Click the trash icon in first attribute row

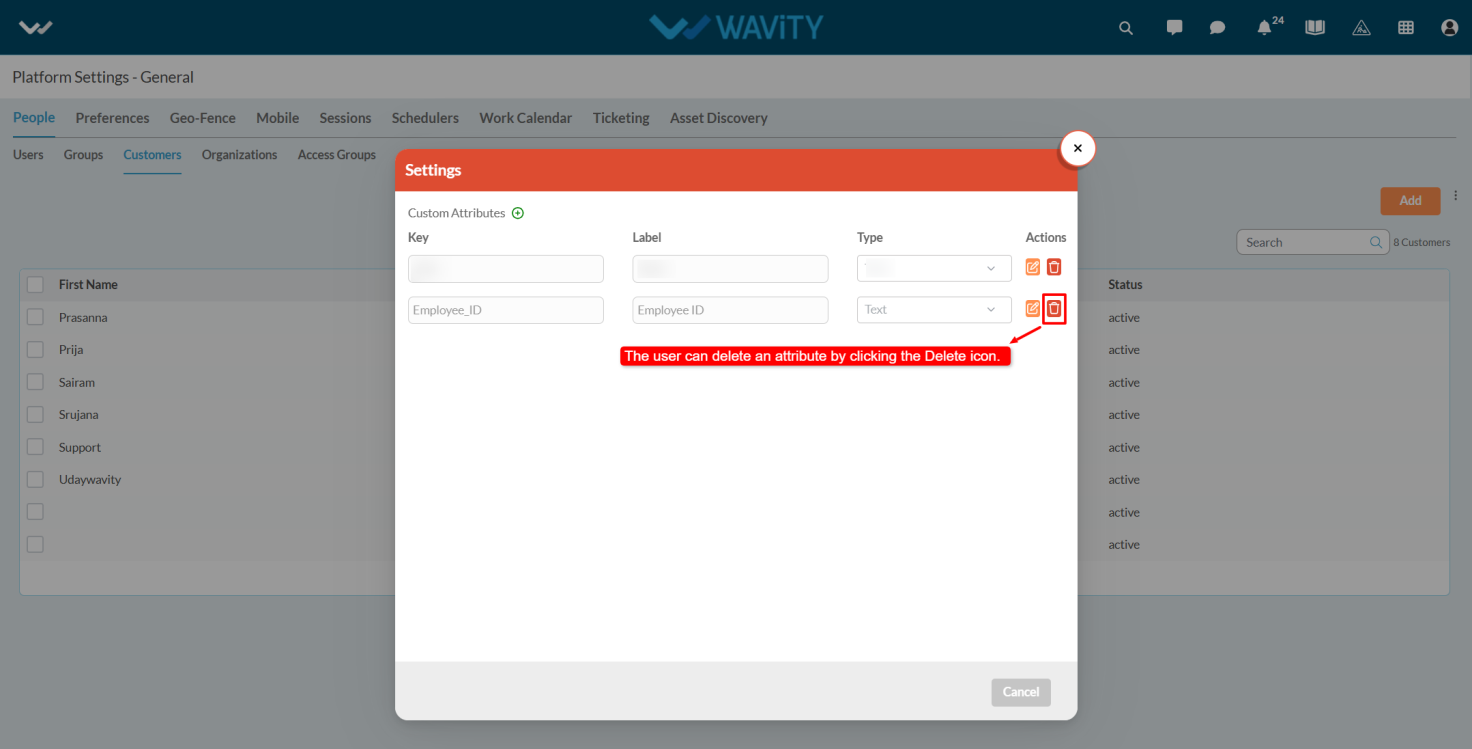click(1054, 267)
